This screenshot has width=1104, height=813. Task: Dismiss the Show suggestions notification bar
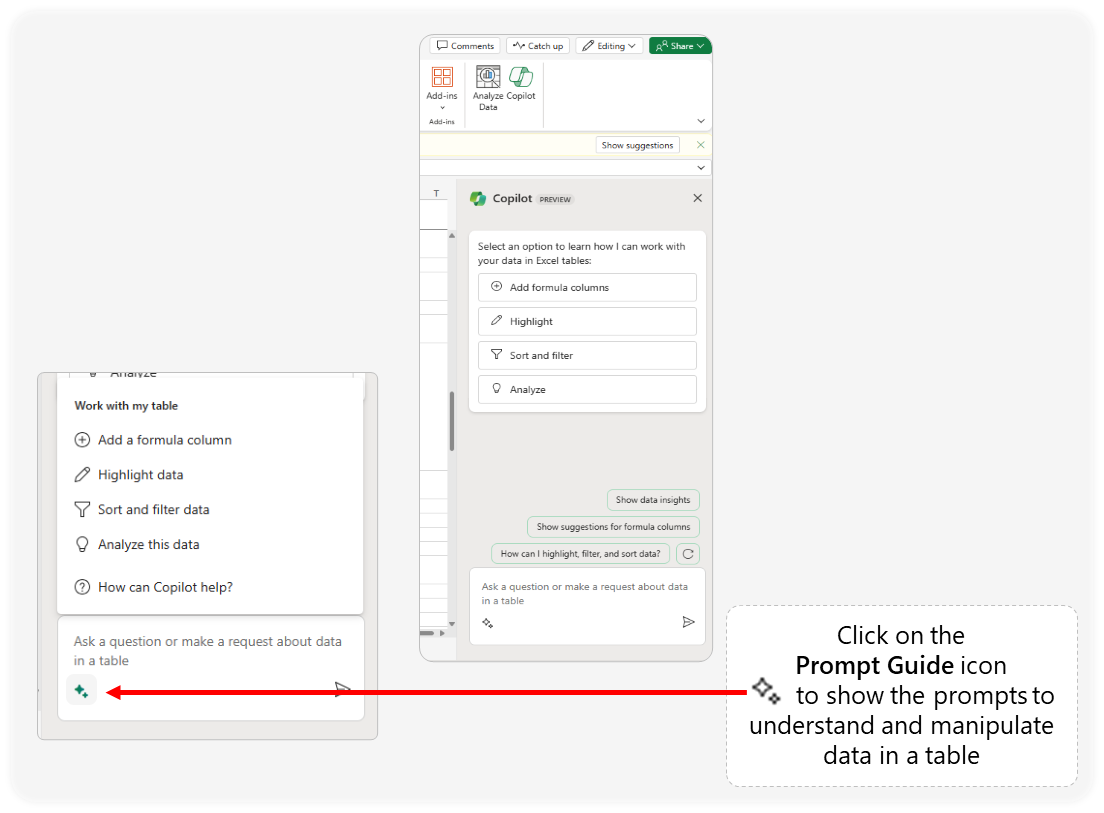pos(700,145)
